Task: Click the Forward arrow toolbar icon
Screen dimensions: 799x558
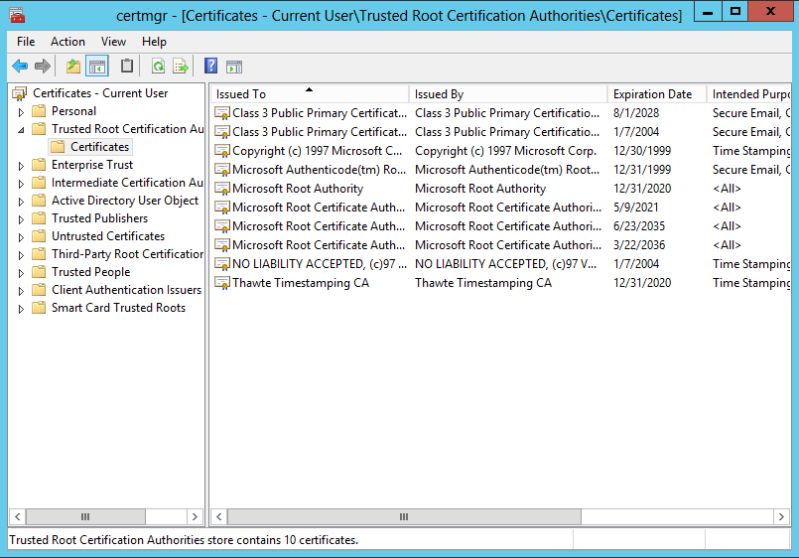Action: tap(42, 66)
